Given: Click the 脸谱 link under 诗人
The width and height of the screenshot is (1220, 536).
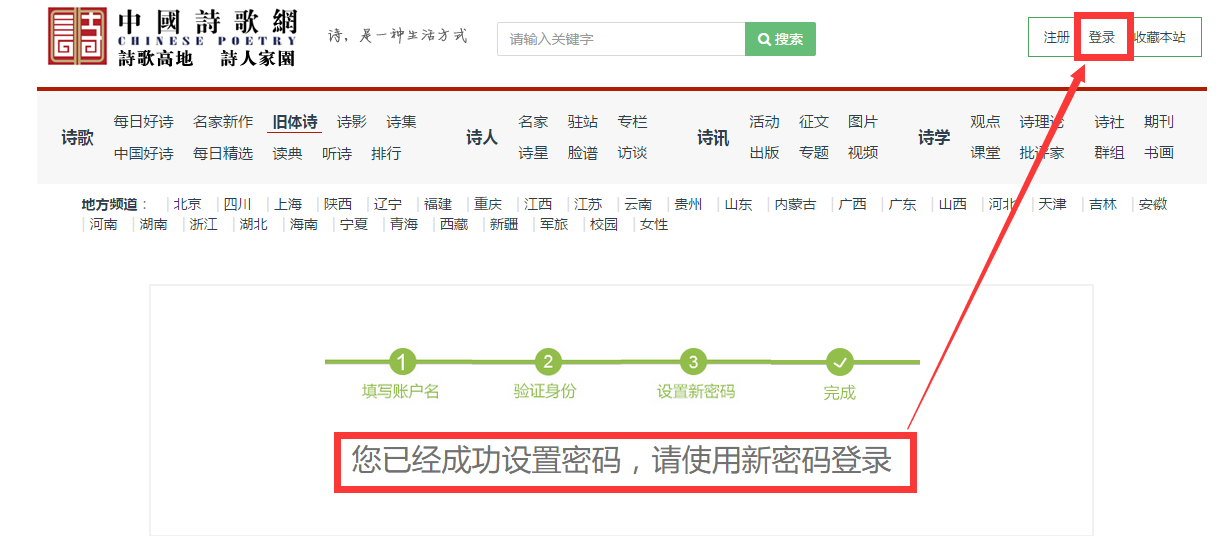Looking at the screenshot, I should click(x=583, y=153).
